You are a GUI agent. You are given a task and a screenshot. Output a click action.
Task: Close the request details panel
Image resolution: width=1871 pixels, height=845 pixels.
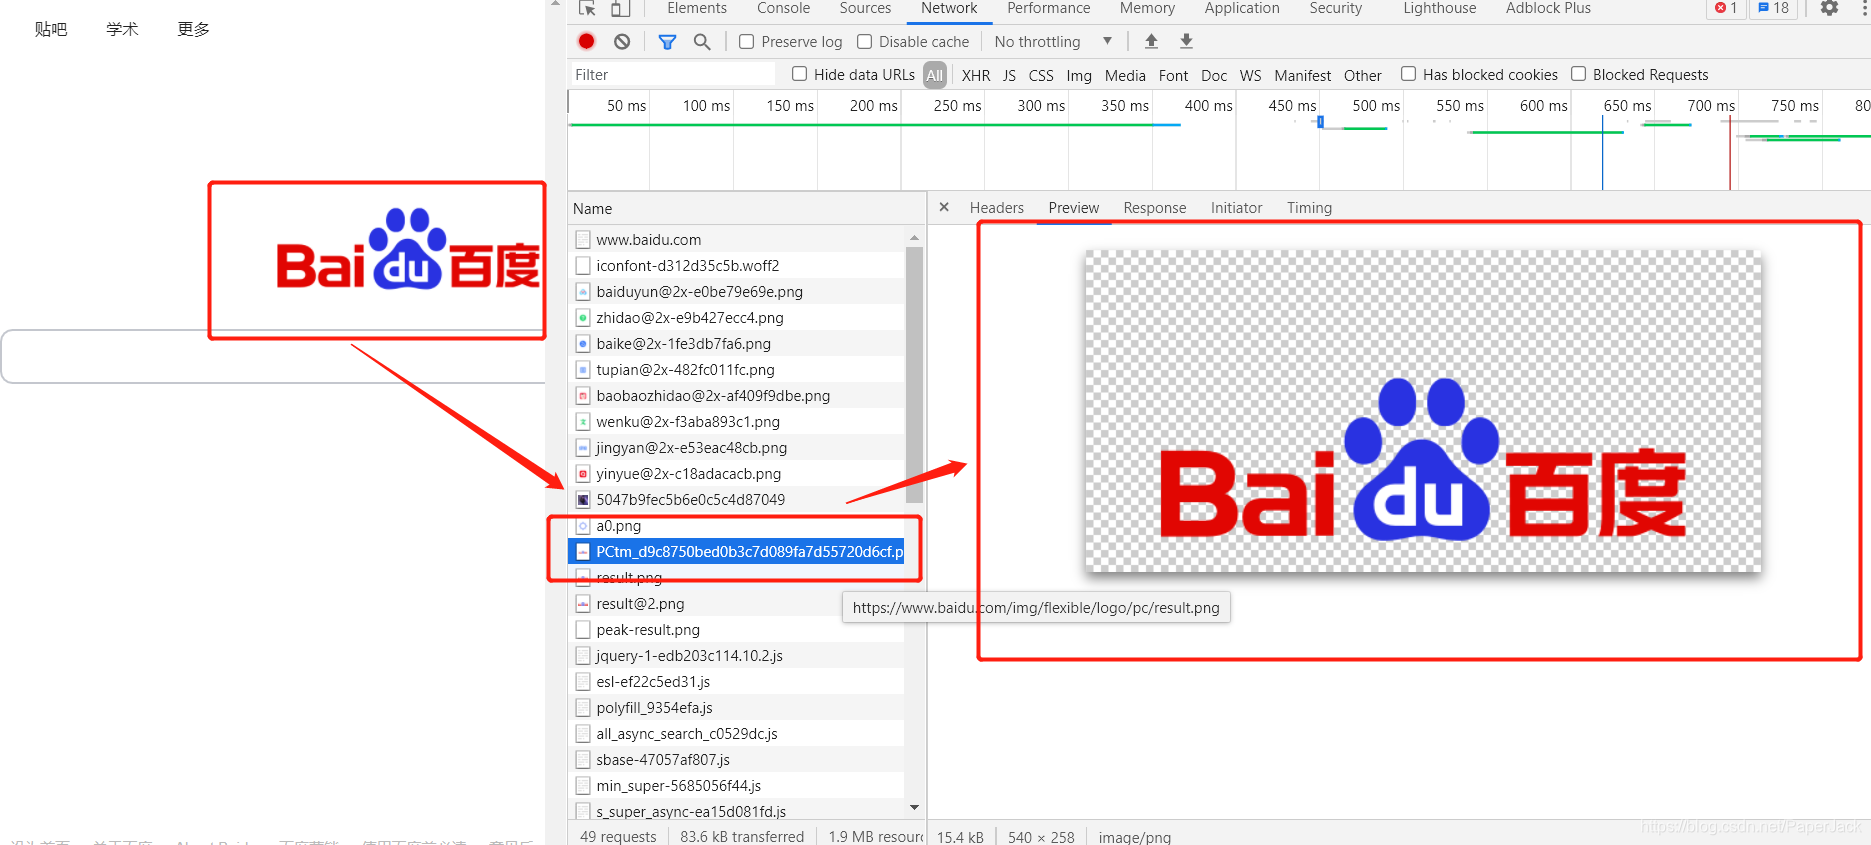click(944, 207)
